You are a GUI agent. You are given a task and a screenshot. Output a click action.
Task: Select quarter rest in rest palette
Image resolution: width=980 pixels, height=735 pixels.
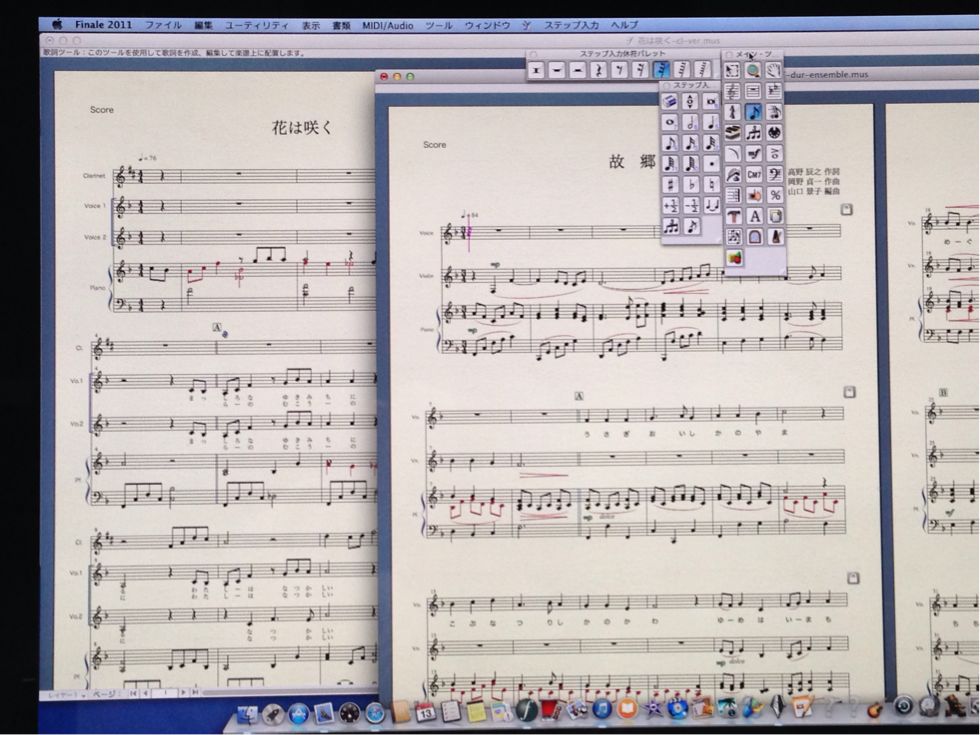598,70
